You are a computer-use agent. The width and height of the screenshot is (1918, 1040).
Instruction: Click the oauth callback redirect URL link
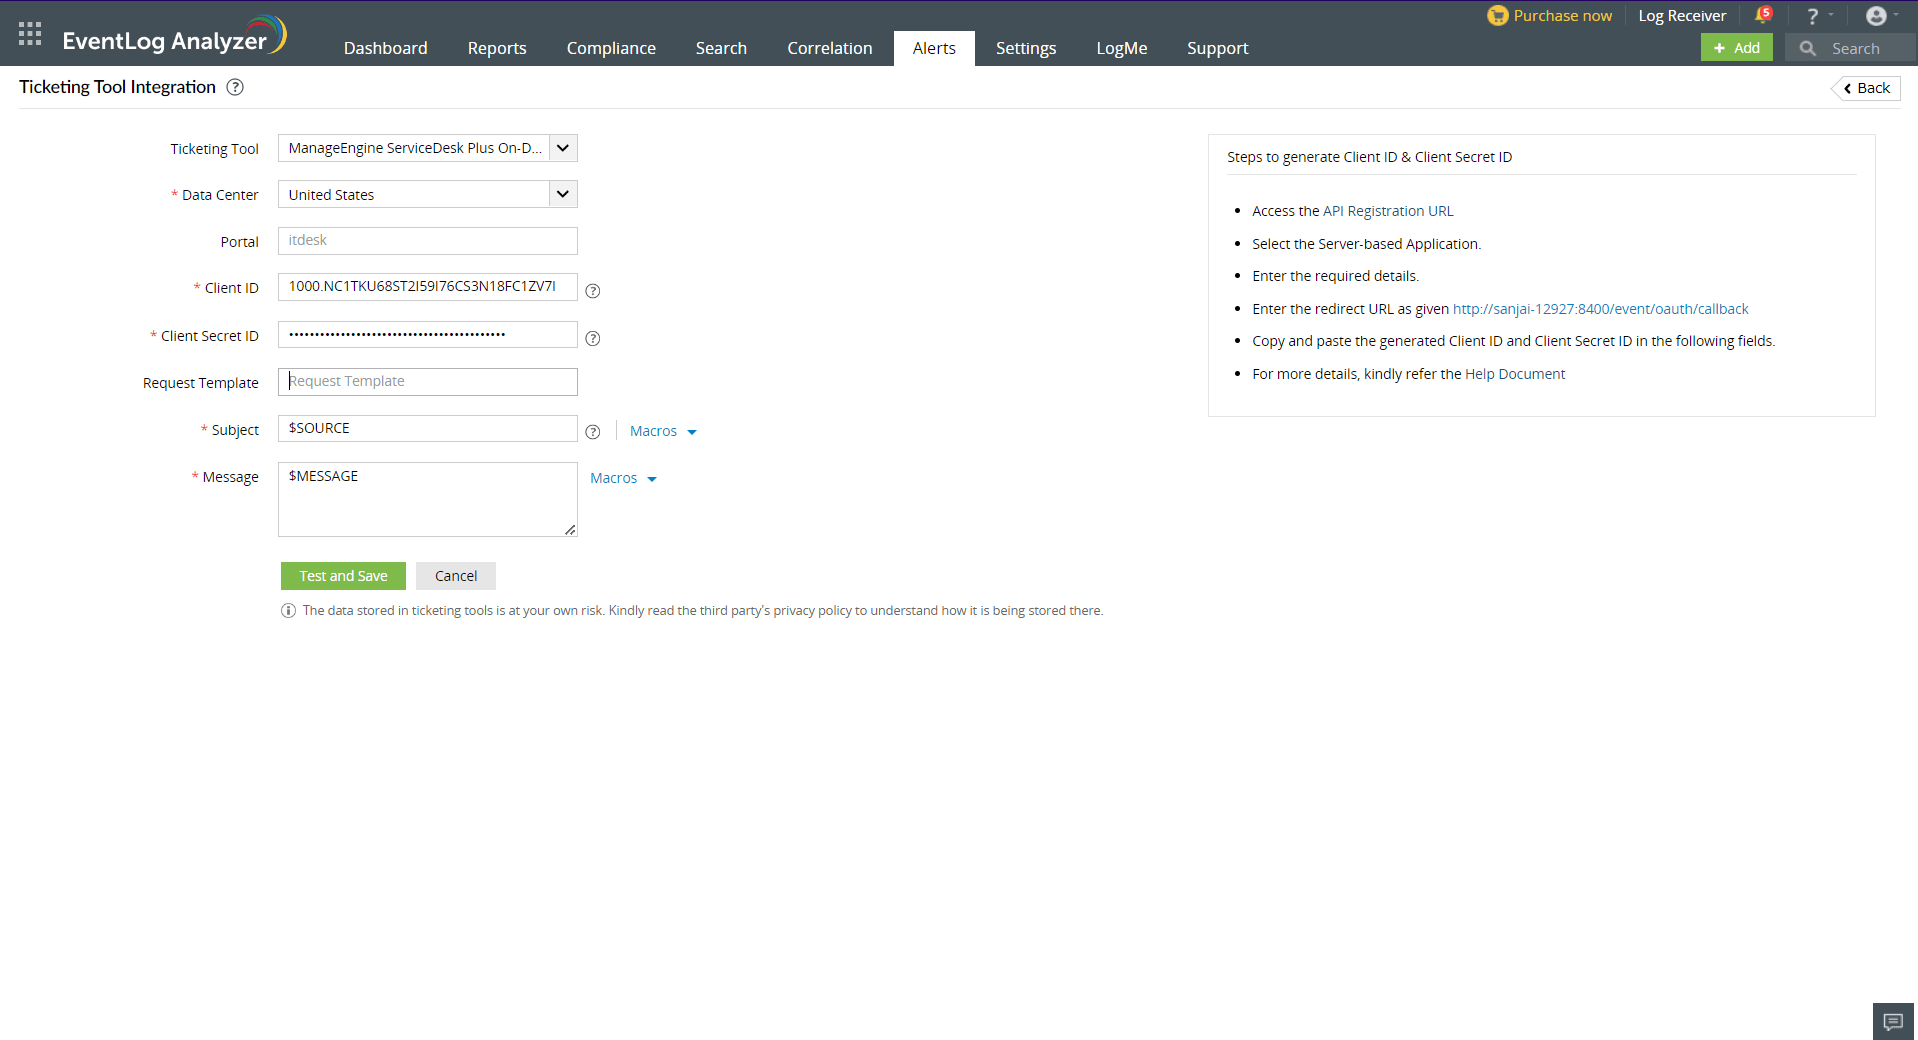pos(1601,309)
